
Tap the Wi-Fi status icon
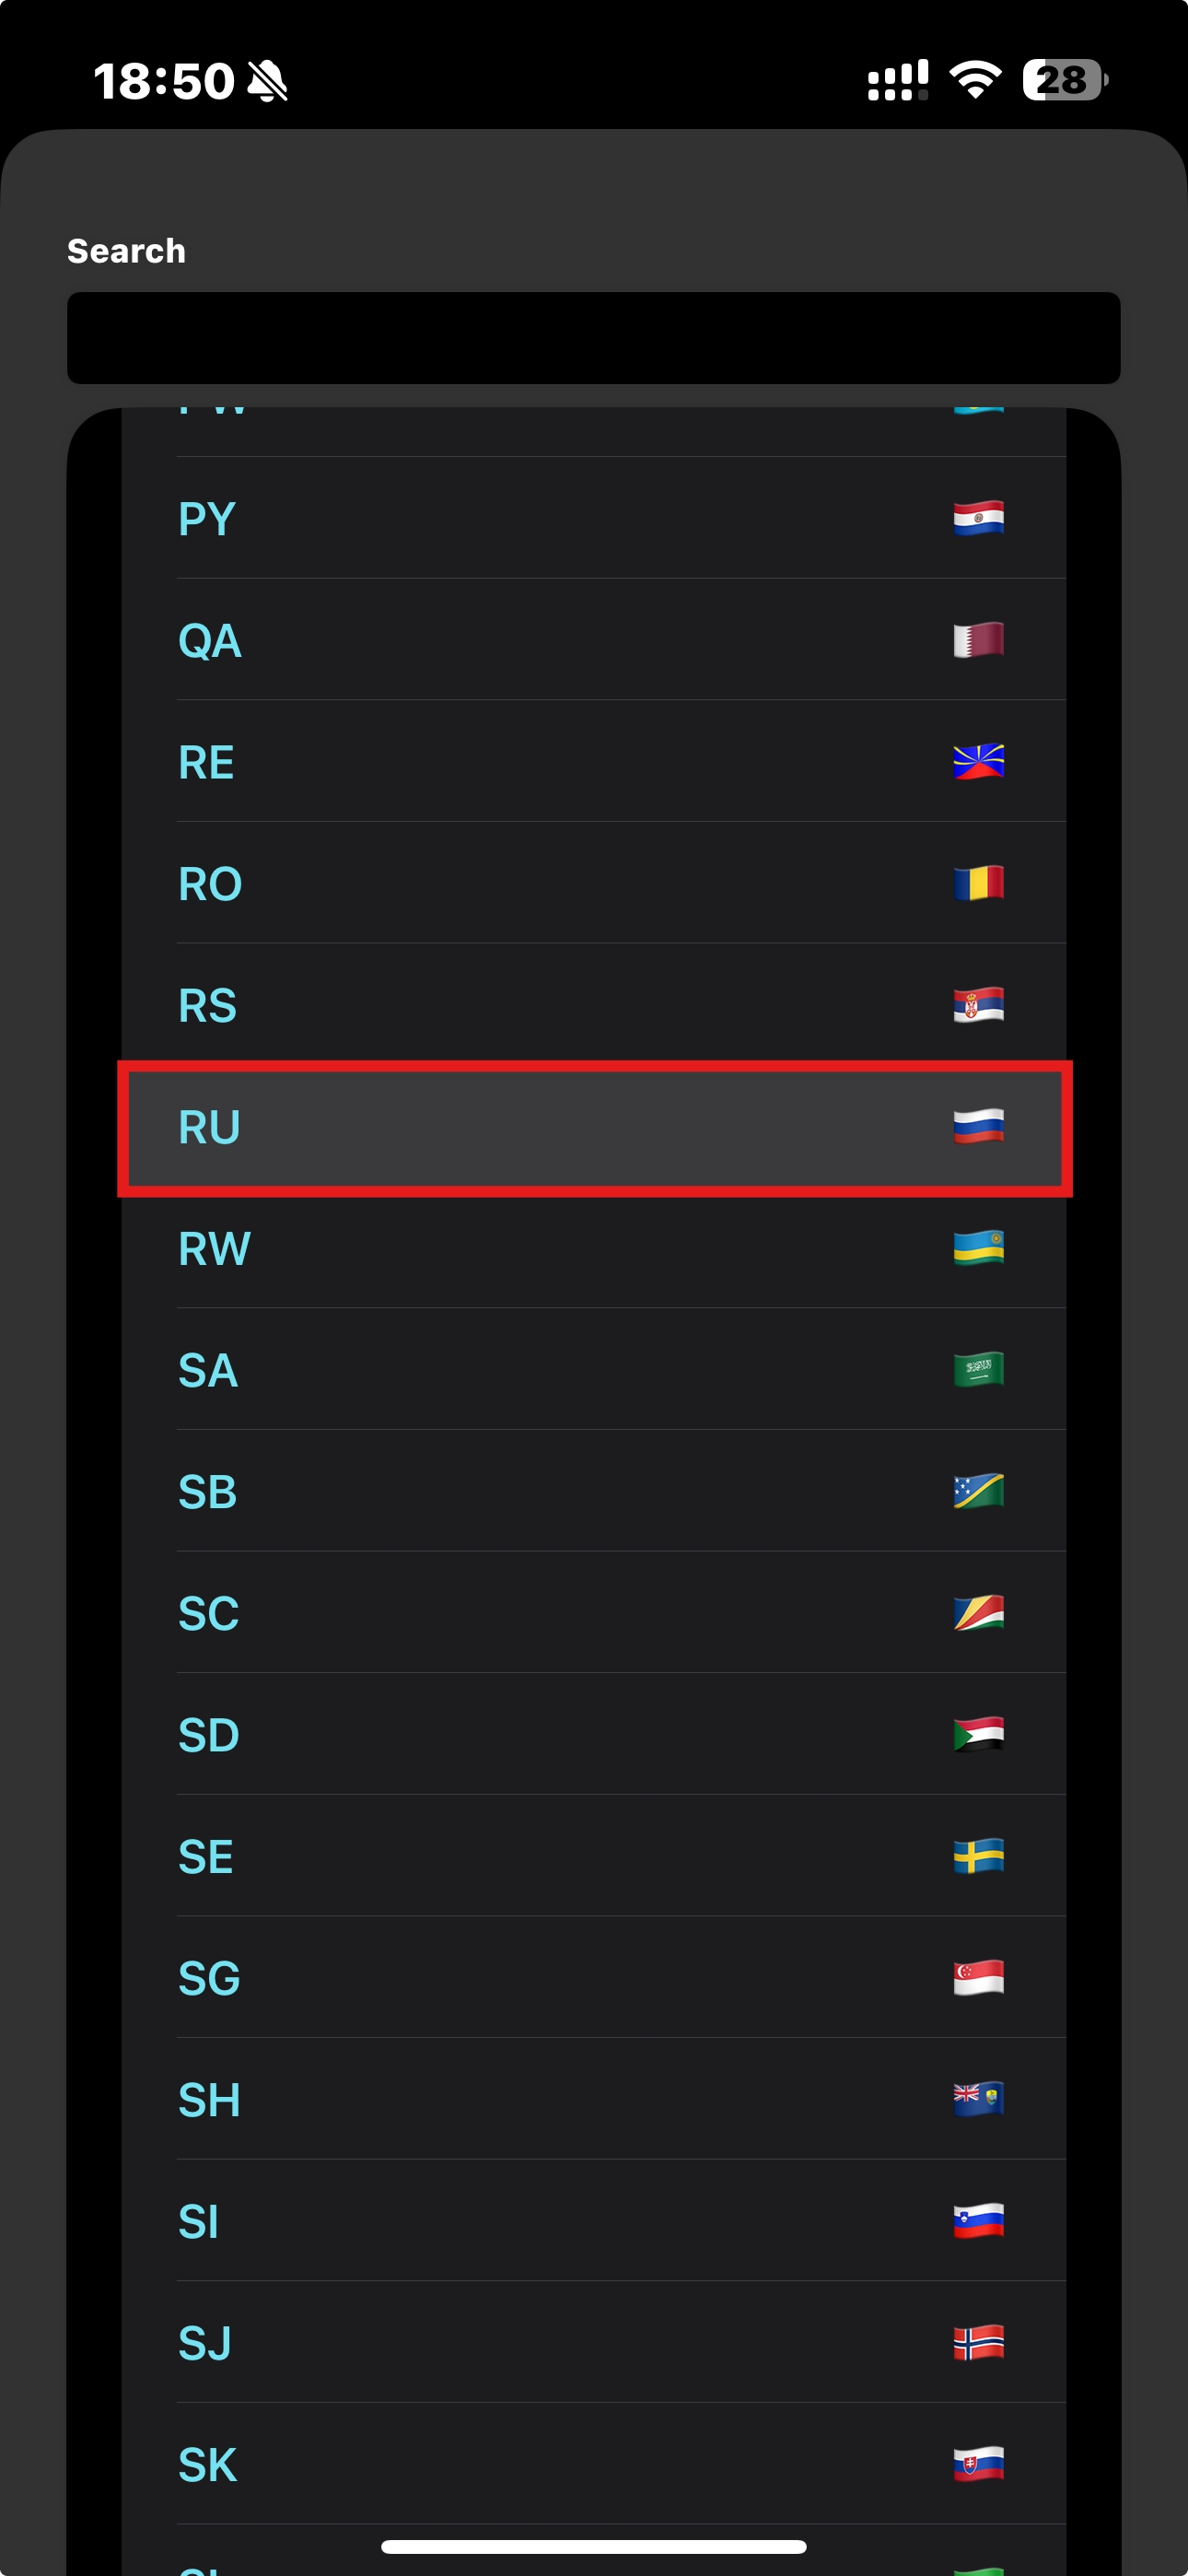[x=975, y=80]
